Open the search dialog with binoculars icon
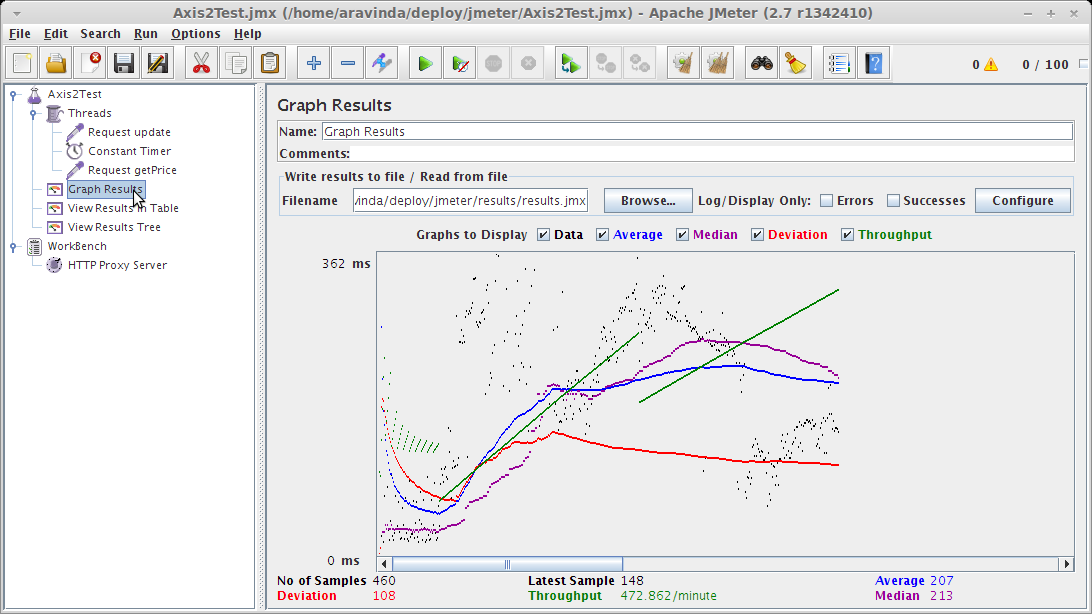 [761, 62]
